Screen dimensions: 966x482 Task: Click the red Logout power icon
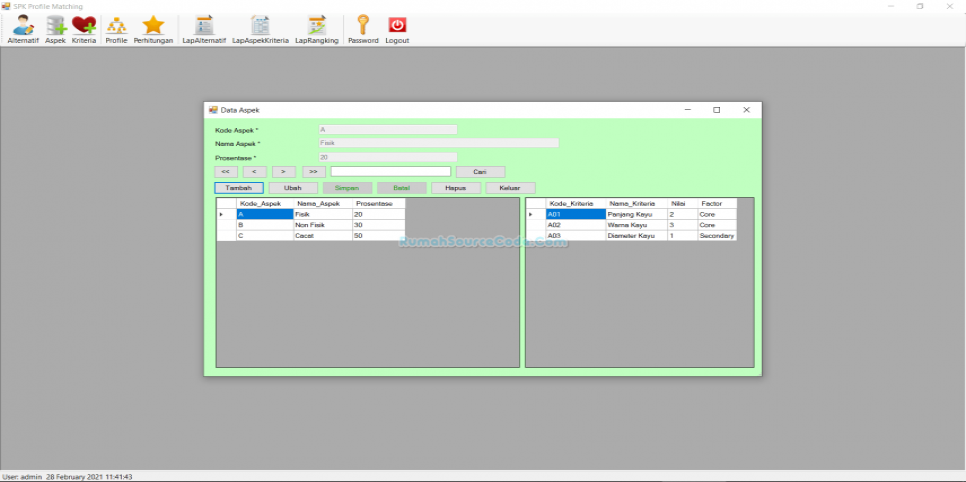coord(397,30)
